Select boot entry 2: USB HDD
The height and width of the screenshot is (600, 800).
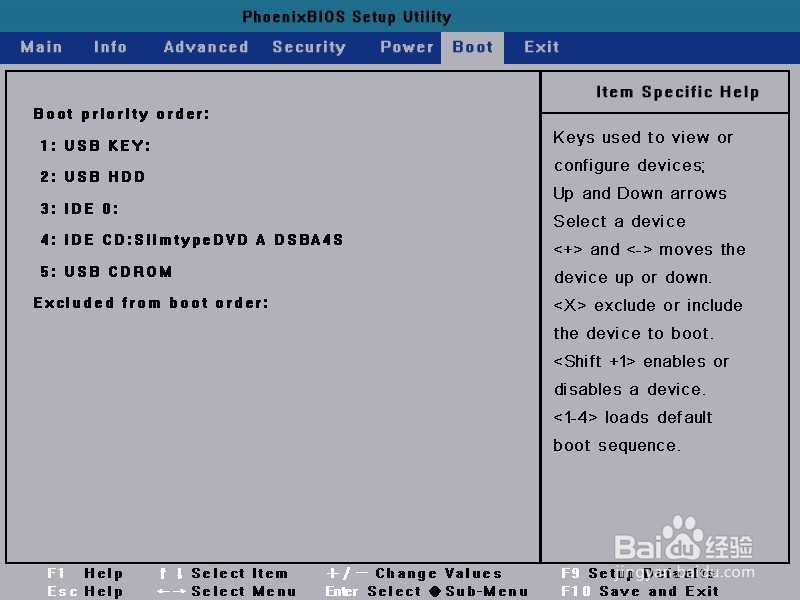pyautogui.click(x=93, y=177)
